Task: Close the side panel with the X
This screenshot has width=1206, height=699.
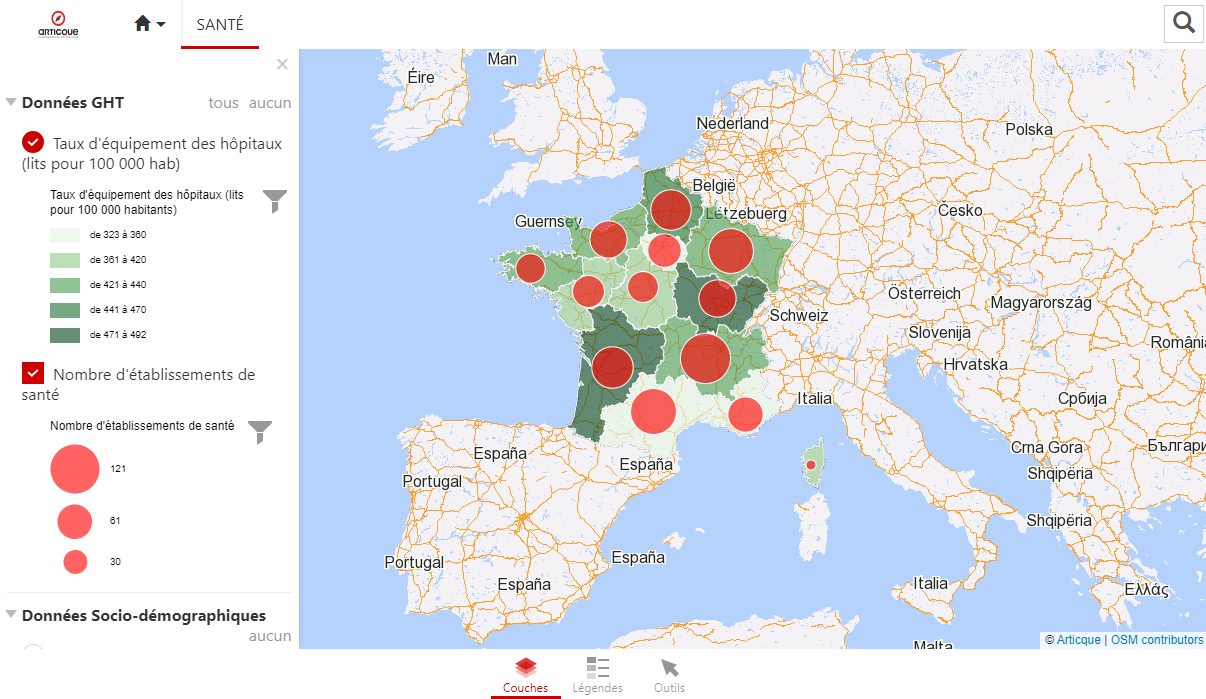Action: (x=282, y=65)
